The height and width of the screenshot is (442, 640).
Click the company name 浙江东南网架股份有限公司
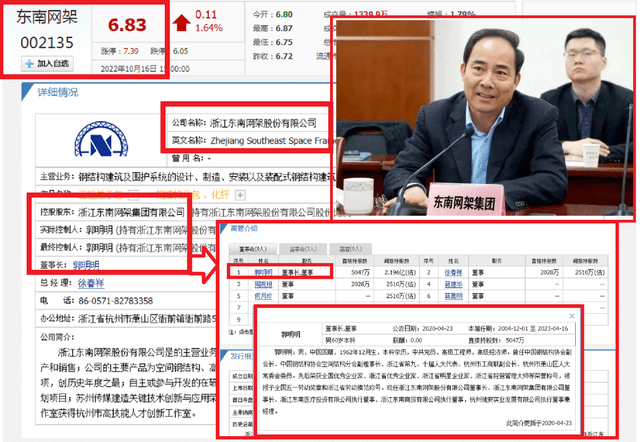click(263, 123)
